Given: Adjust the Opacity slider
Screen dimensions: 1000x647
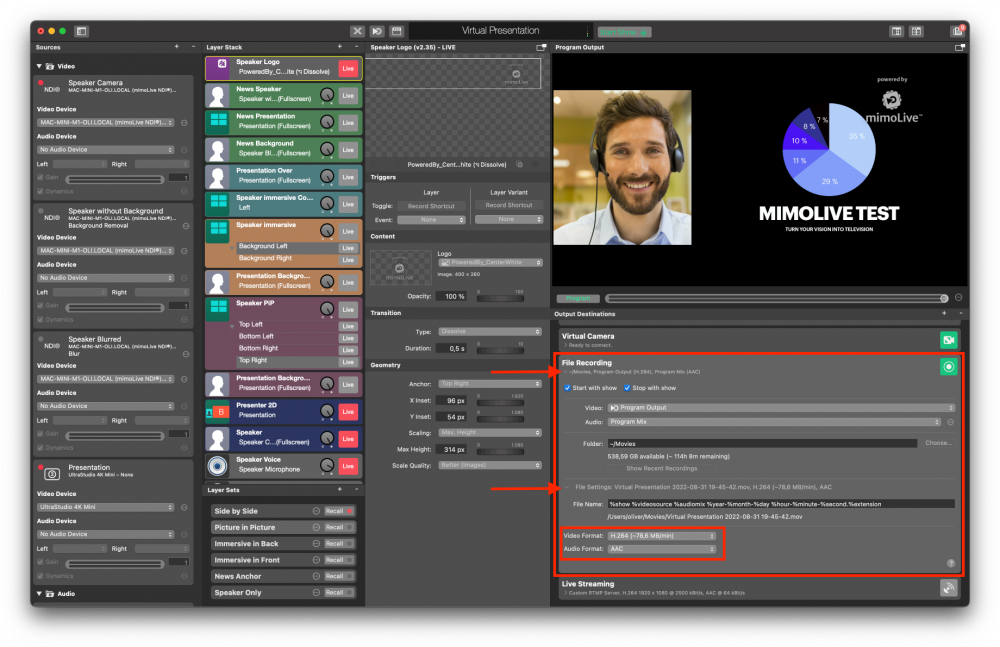Looking at the screenshot, I should tap(500, 297).
